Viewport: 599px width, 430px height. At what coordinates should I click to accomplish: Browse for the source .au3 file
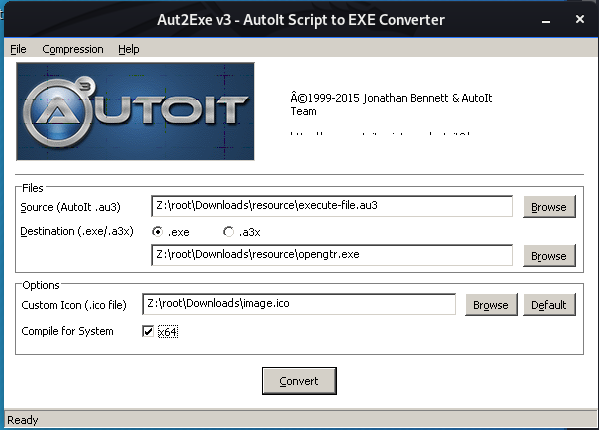click(549, 207)
